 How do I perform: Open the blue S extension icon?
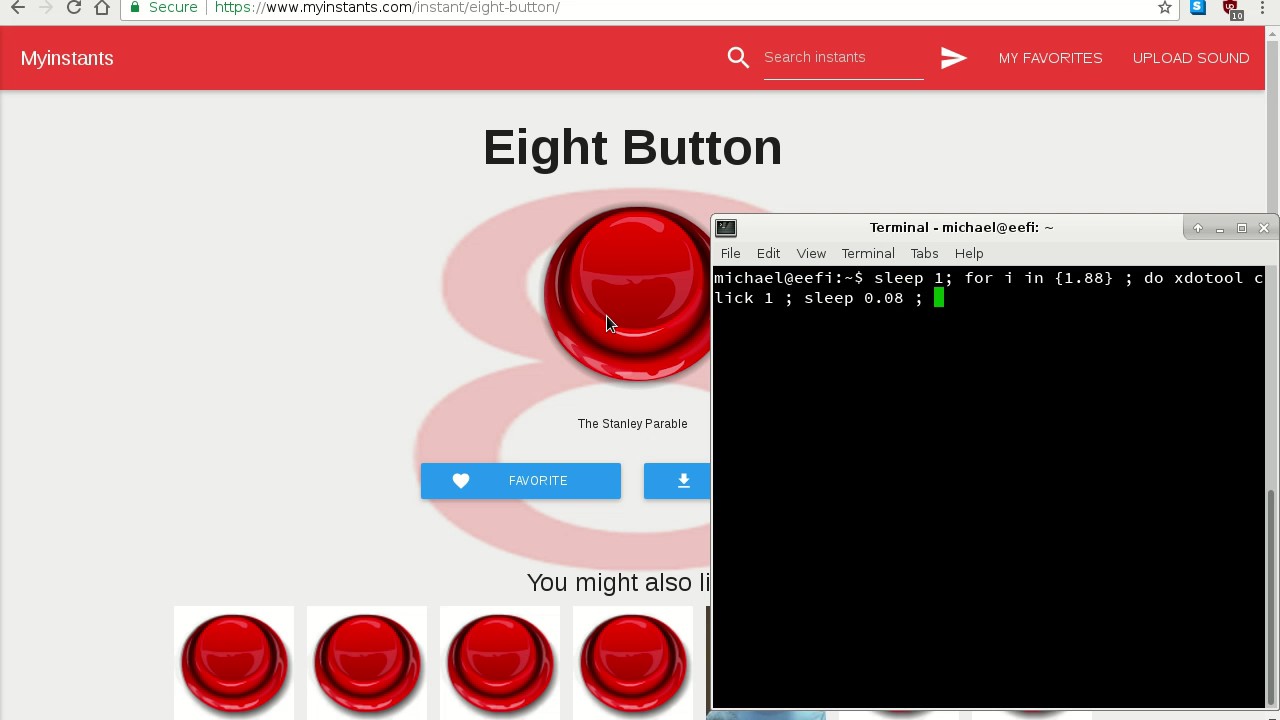pyautogui.click(x=1198, y=7)
